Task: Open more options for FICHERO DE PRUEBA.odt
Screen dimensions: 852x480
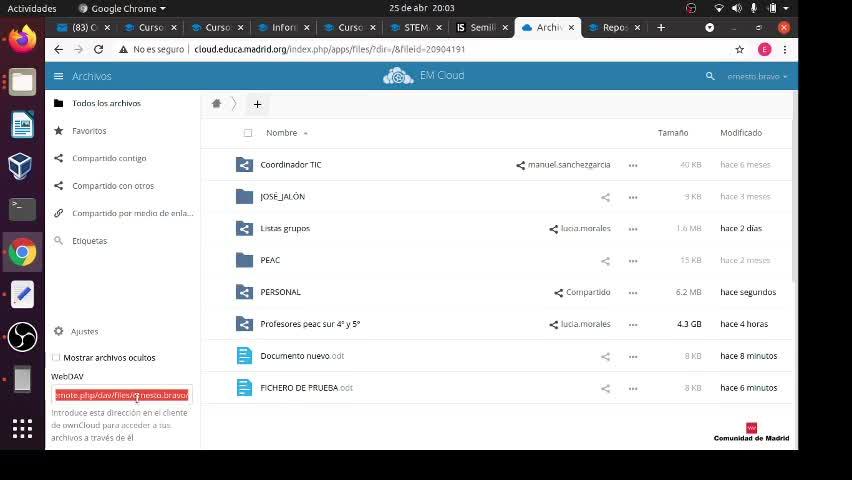Action: point(633,388)
